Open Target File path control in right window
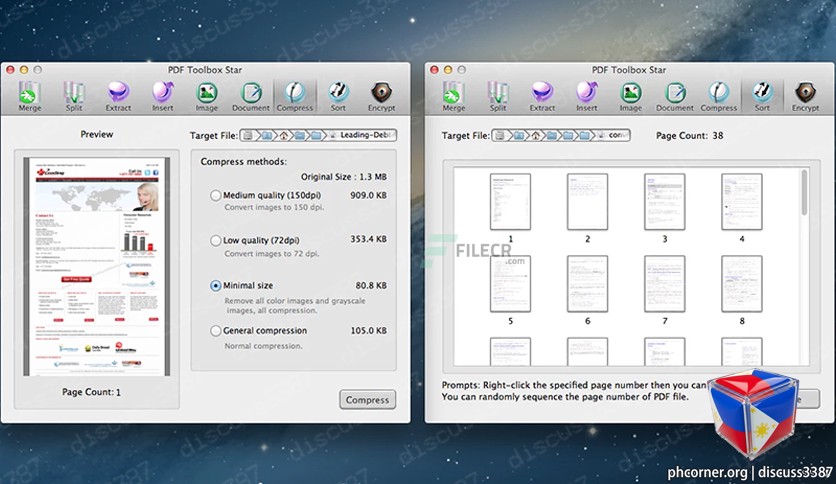This screenshot has width=836, height=484. pyautogui.click(x=561, y=135)
